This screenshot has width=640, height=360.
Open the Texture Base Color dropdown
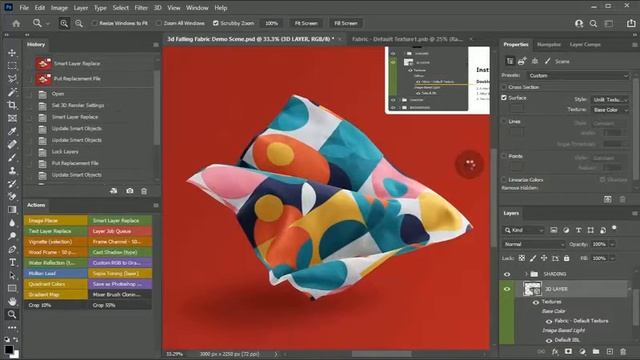tap(610, 110)
